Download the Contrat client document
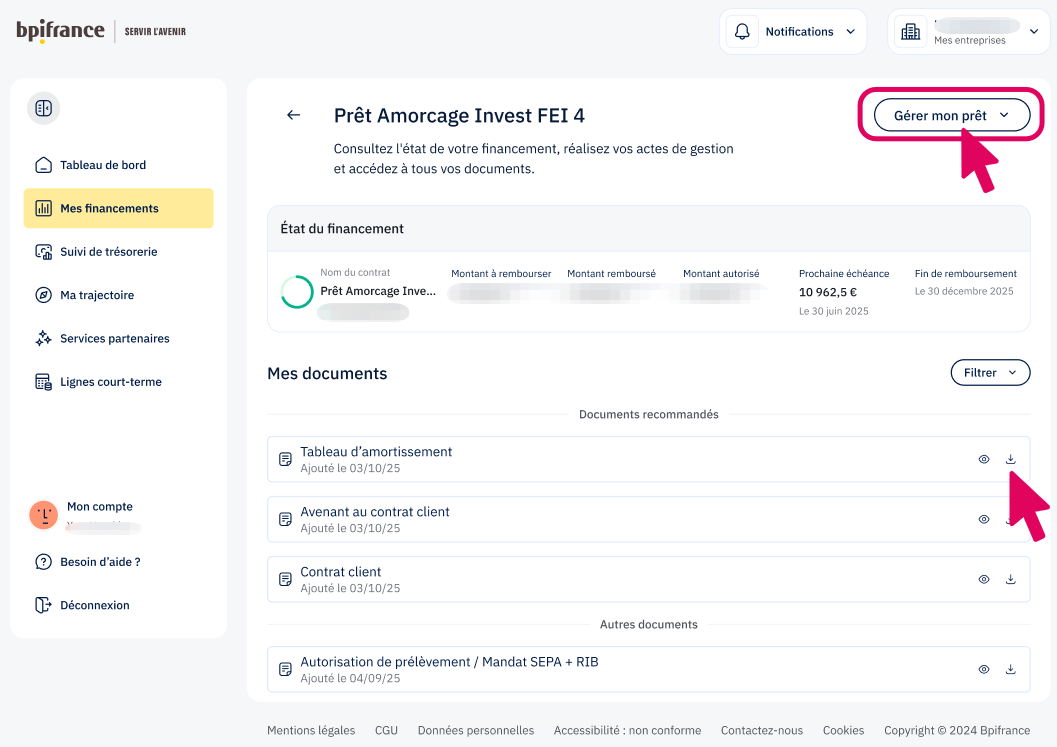This screenshot has height=747, width=1057. coord(1010,579)
